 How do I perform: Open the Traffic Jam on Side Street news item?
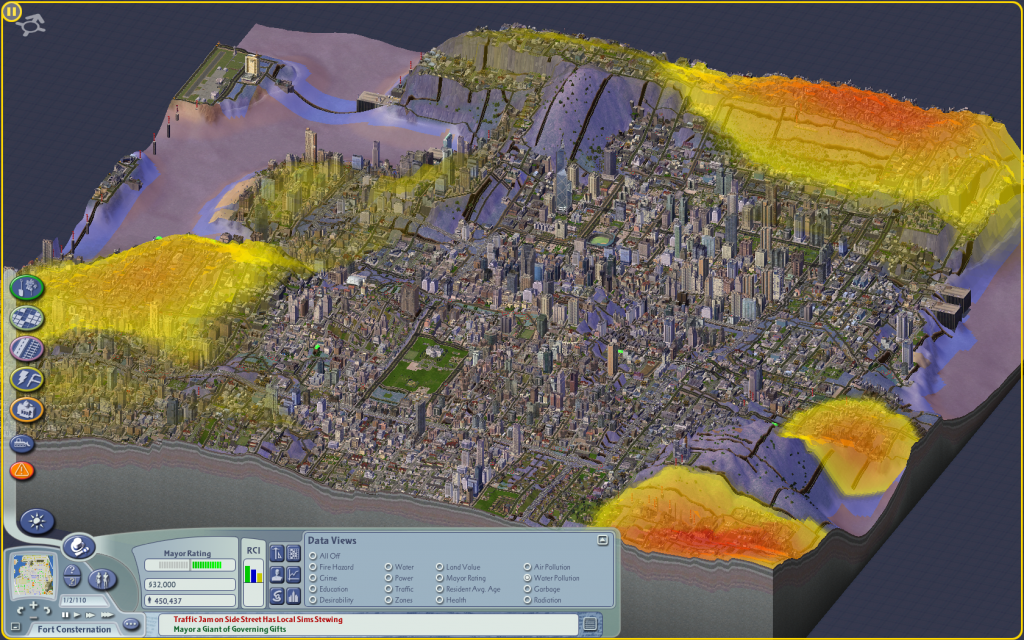click(258, 619)
